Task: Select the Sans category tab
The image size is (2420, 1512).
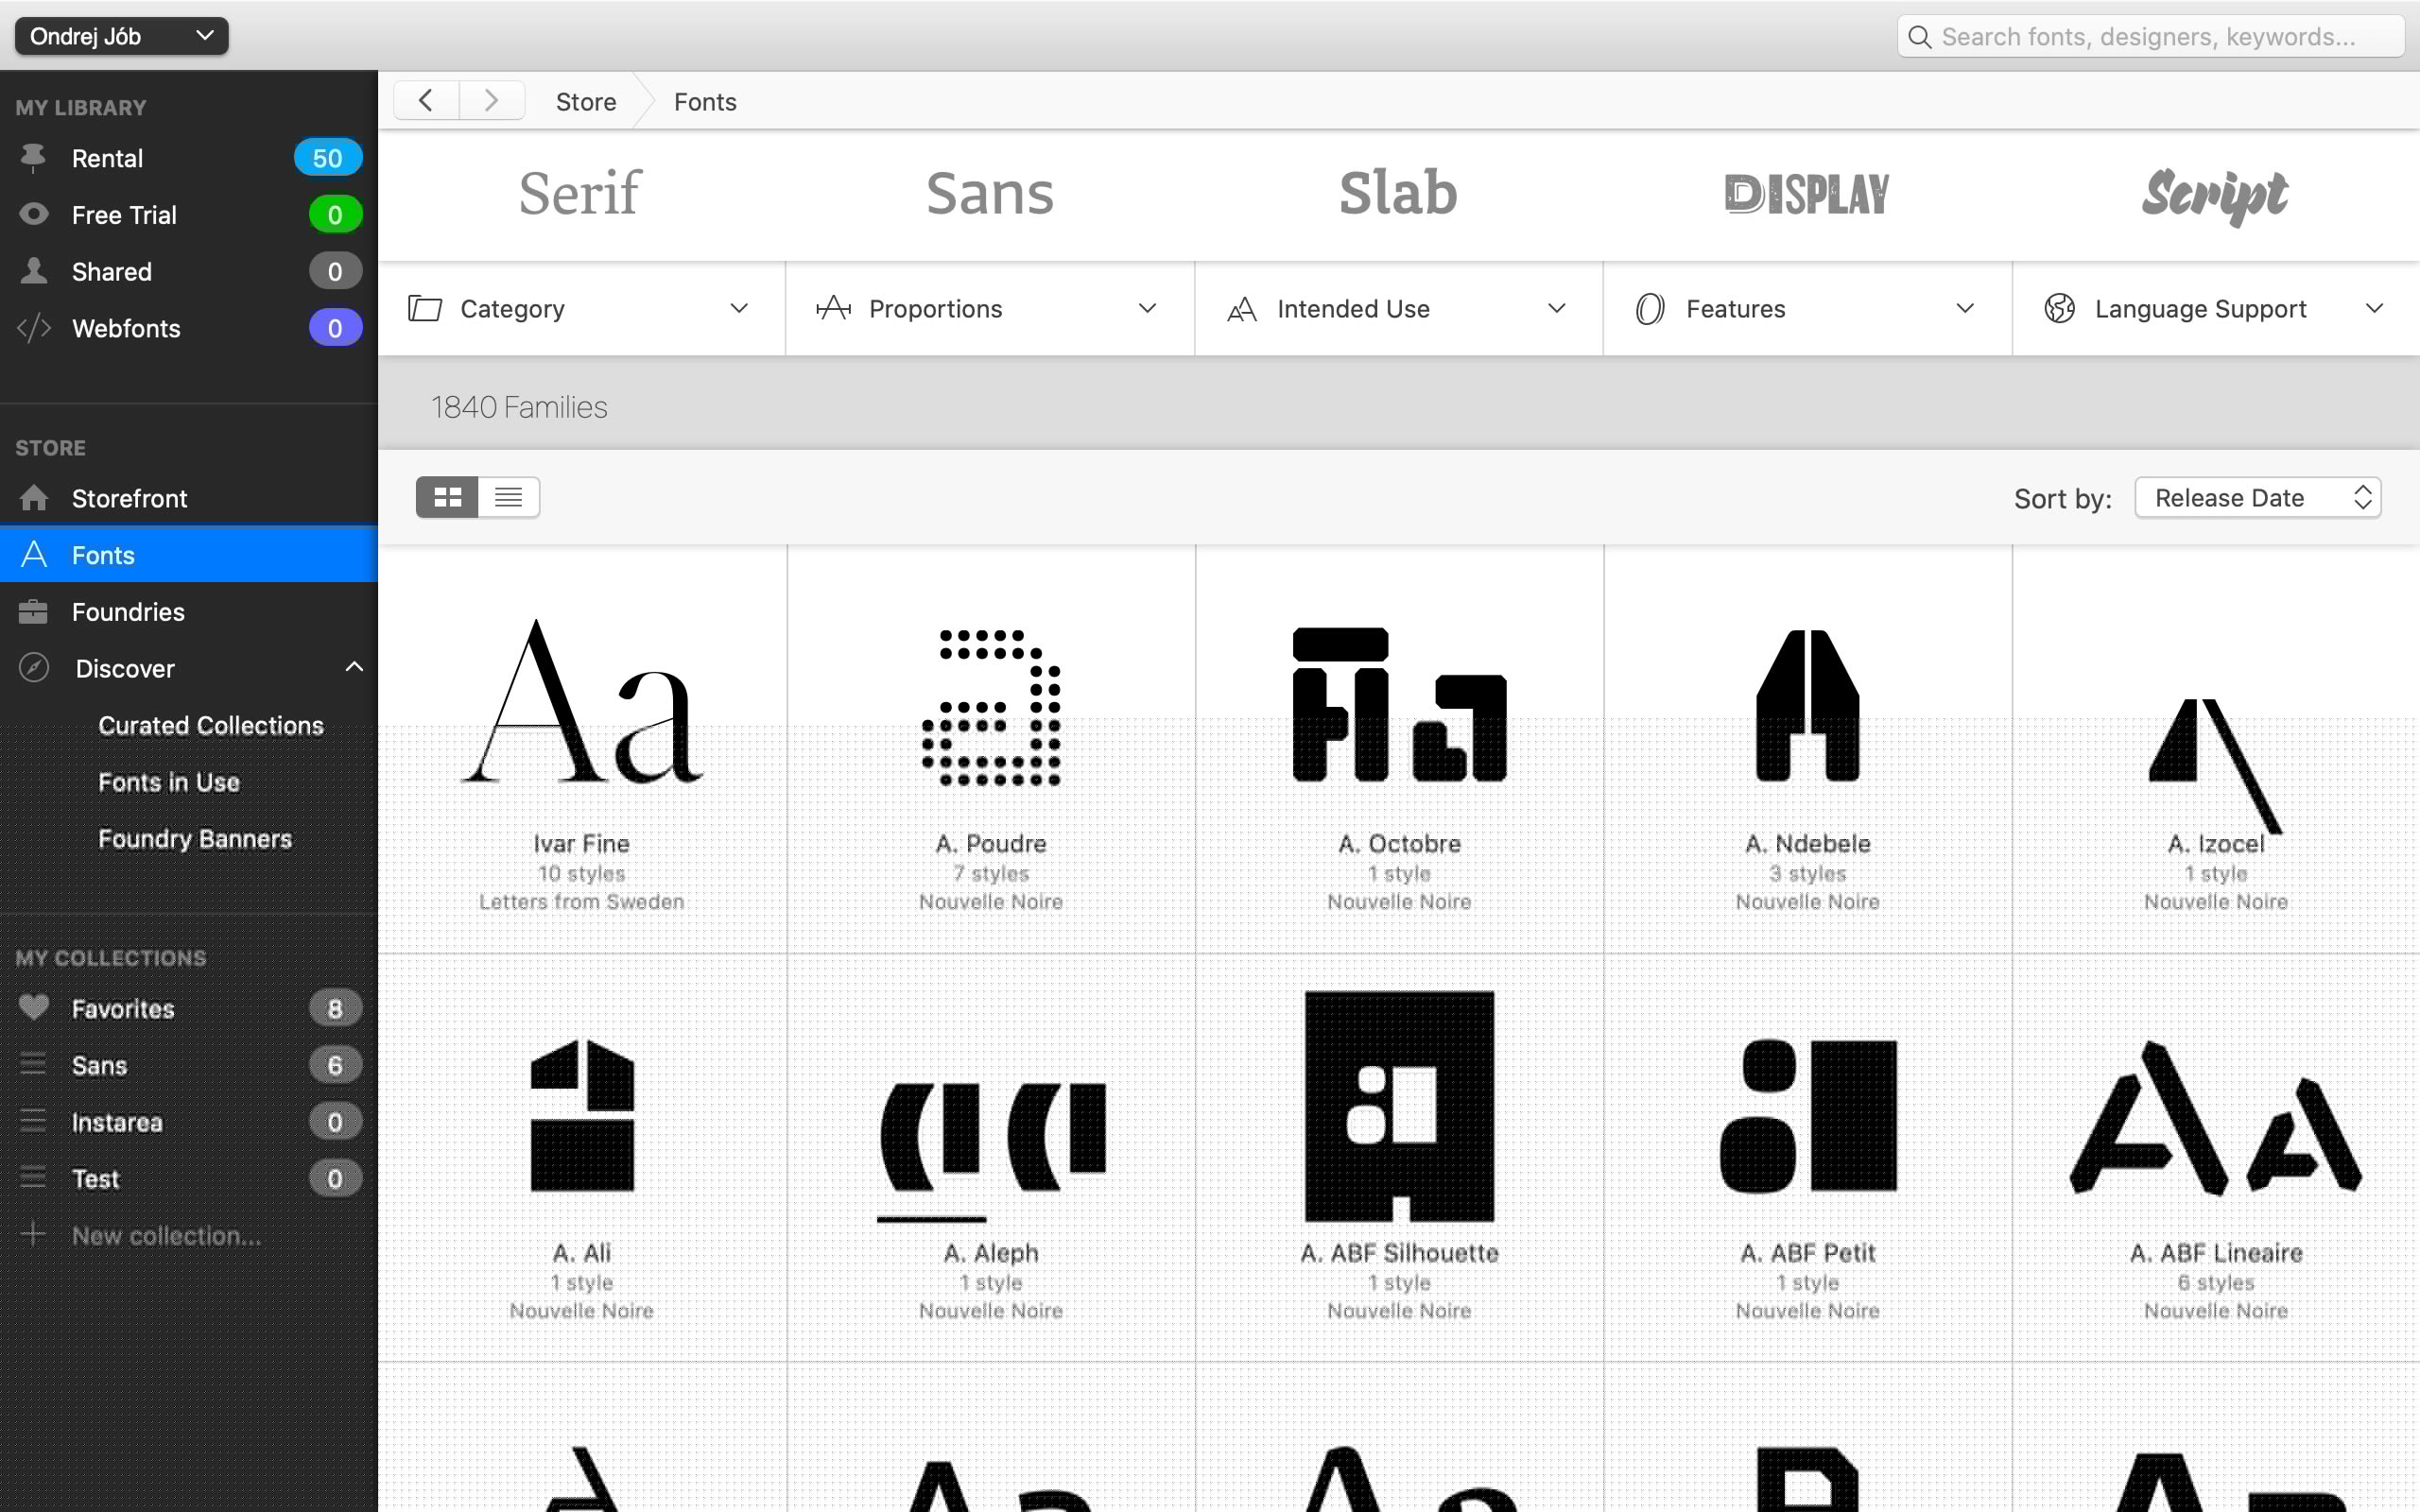Action: click(990, 192)
